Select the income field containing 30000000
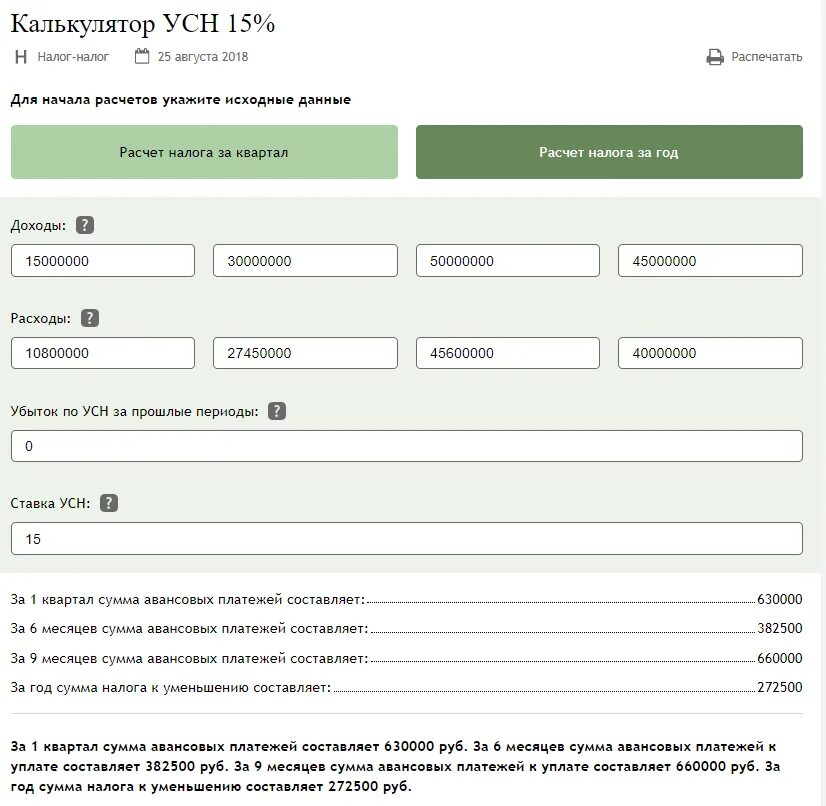This screenshot has width=826, height=806. [305, 261]
